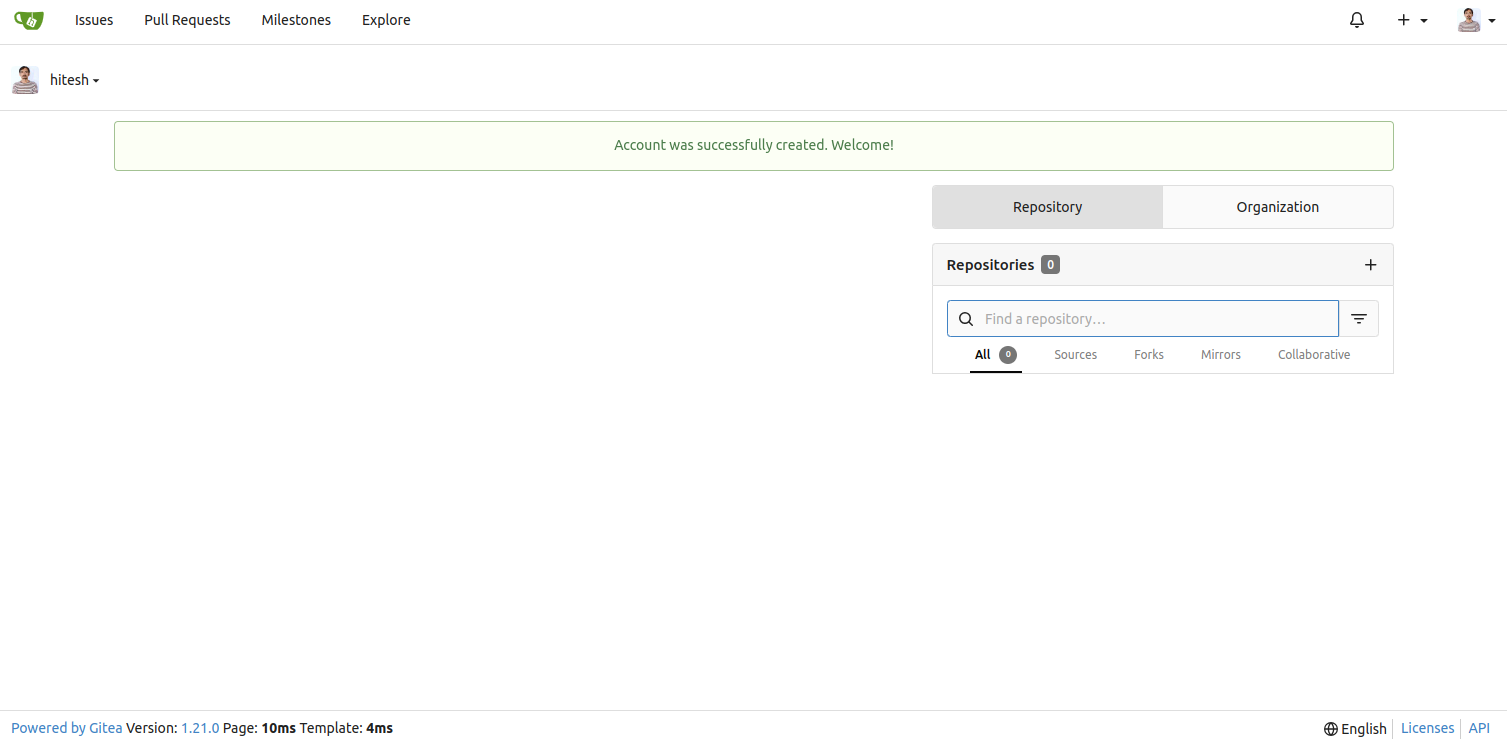This screenshot has width=1507, height=747.
Task: Open the Licenses link in the footer
Action: pos(1427,728)
